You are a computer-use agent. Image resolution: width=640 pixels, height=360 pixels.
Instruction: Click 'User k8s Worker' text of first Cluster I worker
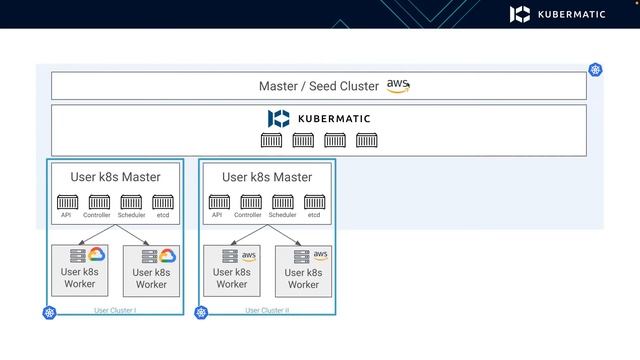[80, 278]
